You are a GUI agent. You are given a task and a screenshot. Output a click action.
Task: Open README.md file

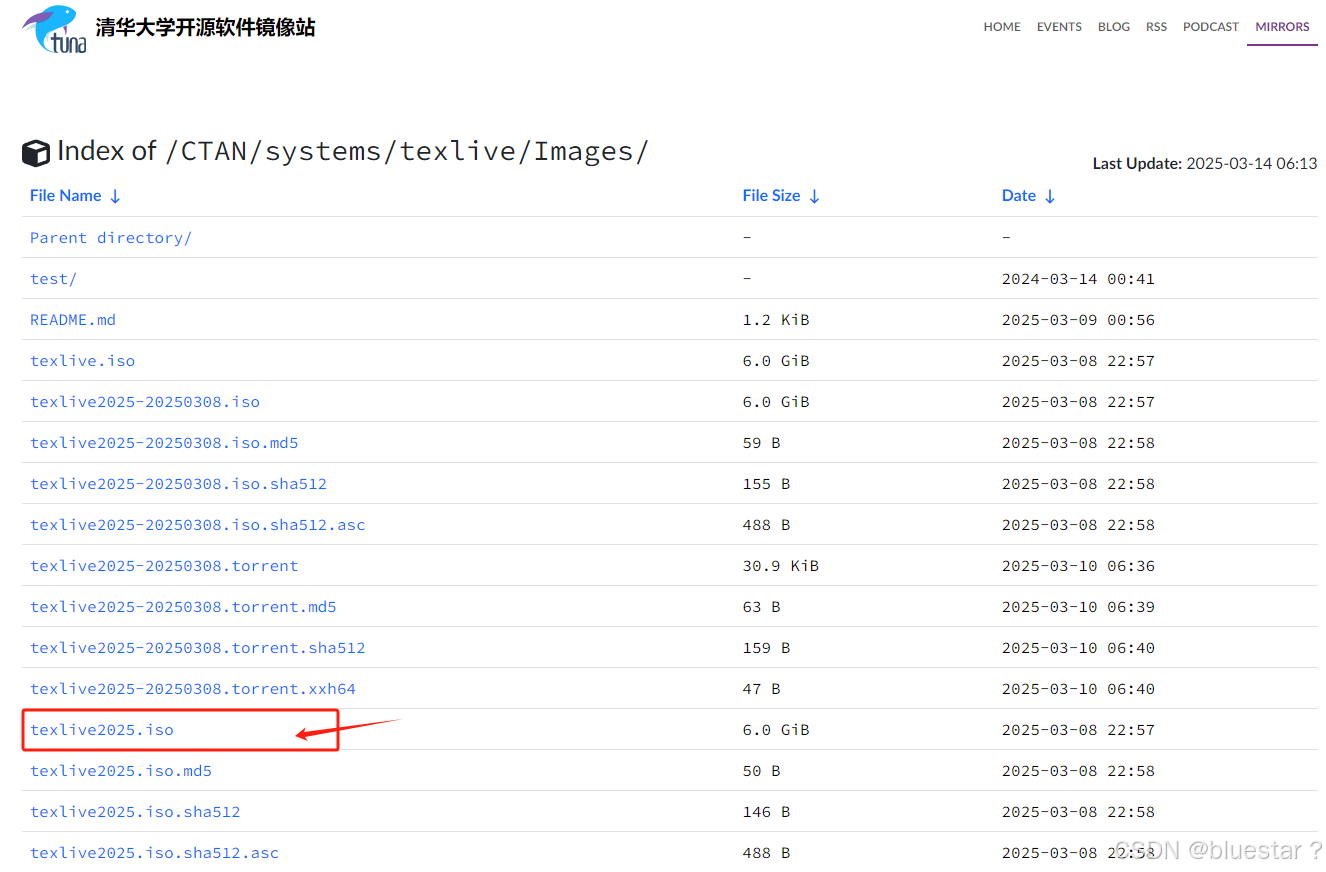(73, 320)
